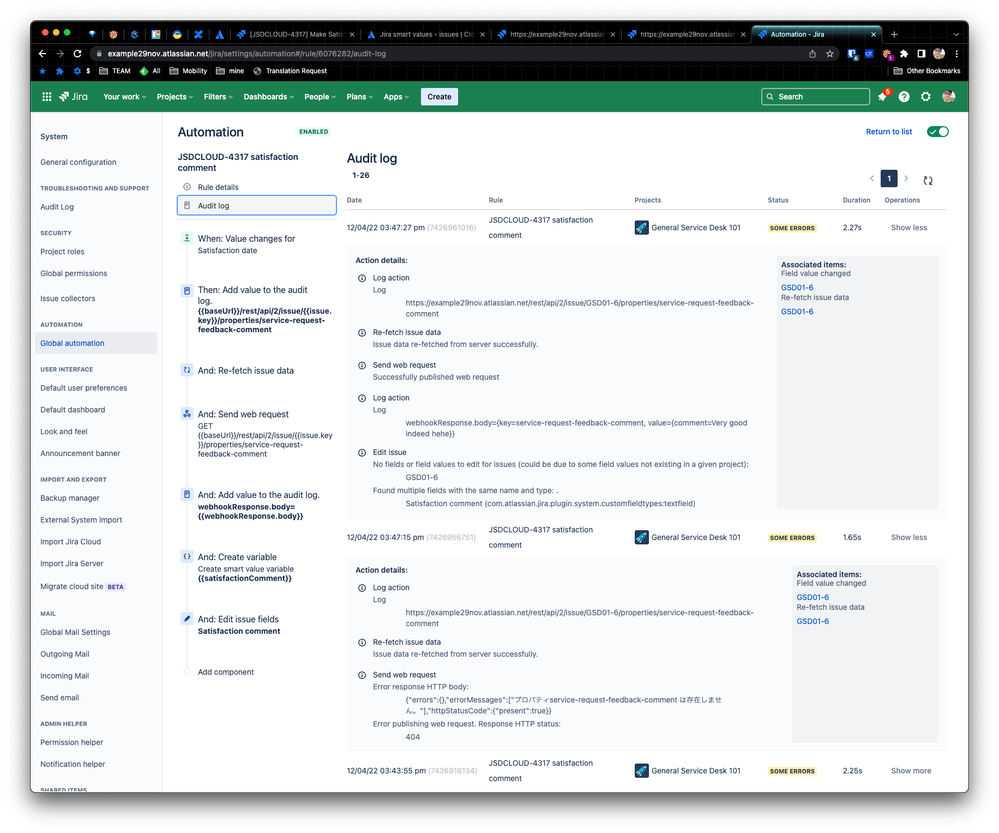Switch to the JSDCLOUD-4317 browser tab

[295, 34]
